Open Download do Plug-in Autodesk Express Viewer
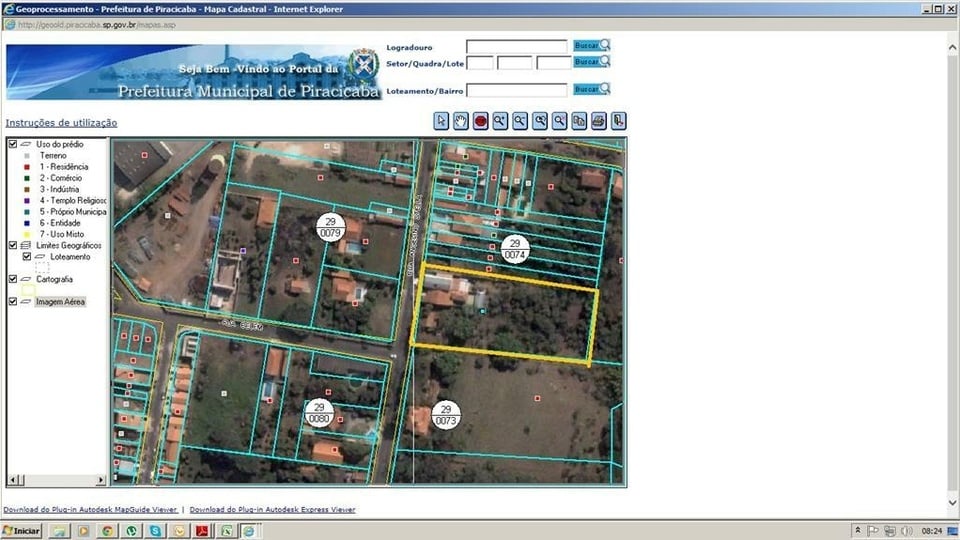Screen dimensions: 960x540 pyautogui.click(x=272, y=509)
